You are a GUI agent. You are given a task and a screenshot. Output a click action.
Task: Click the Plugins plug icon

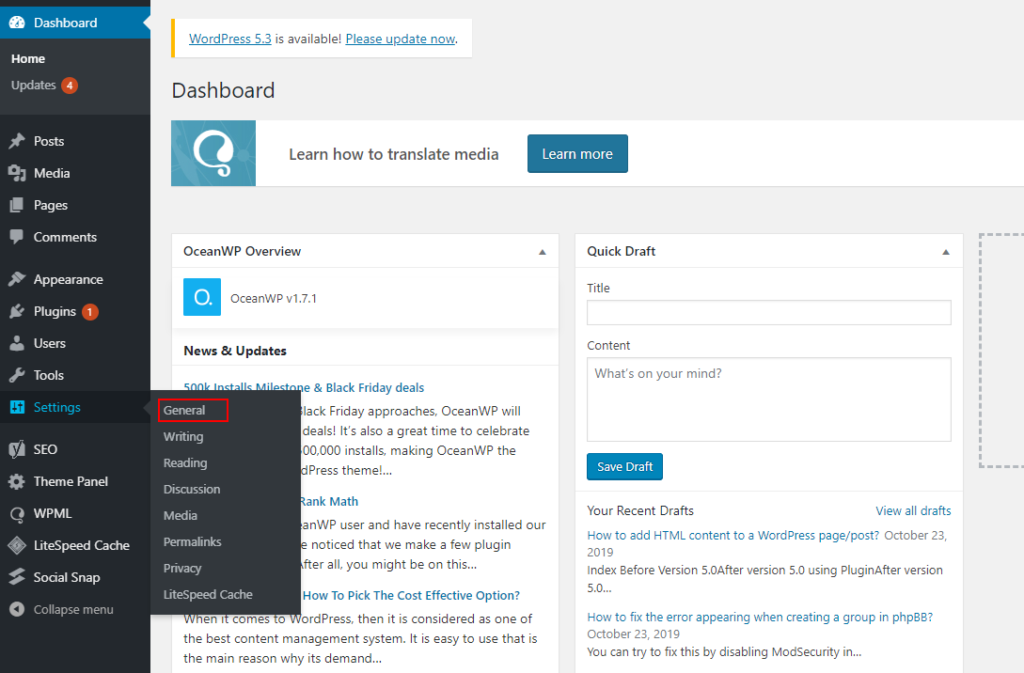click(x=17, y=312)
